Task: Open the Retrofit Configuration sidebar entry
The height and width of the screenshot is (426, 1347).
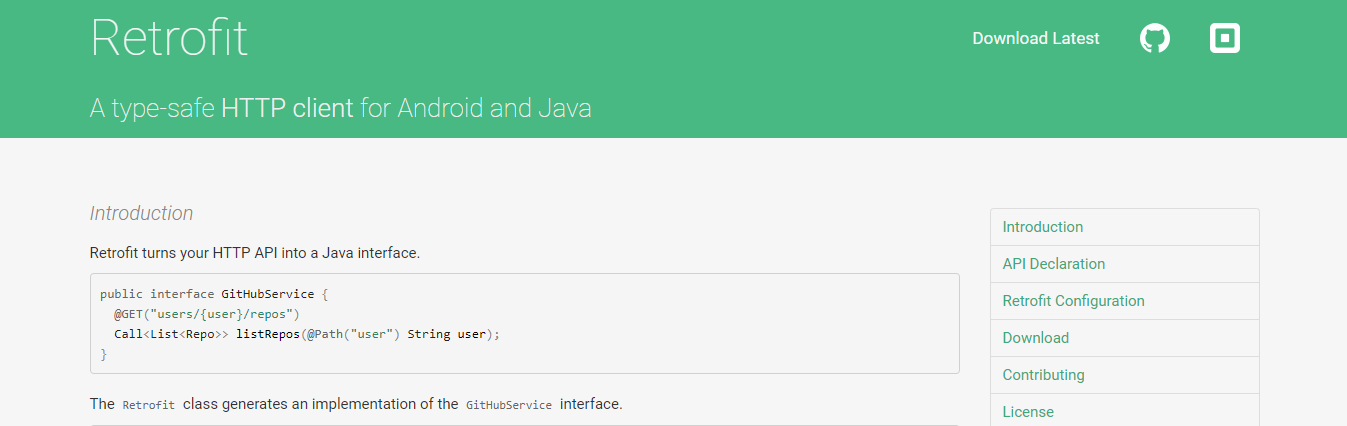Action: coord(1124,301)
